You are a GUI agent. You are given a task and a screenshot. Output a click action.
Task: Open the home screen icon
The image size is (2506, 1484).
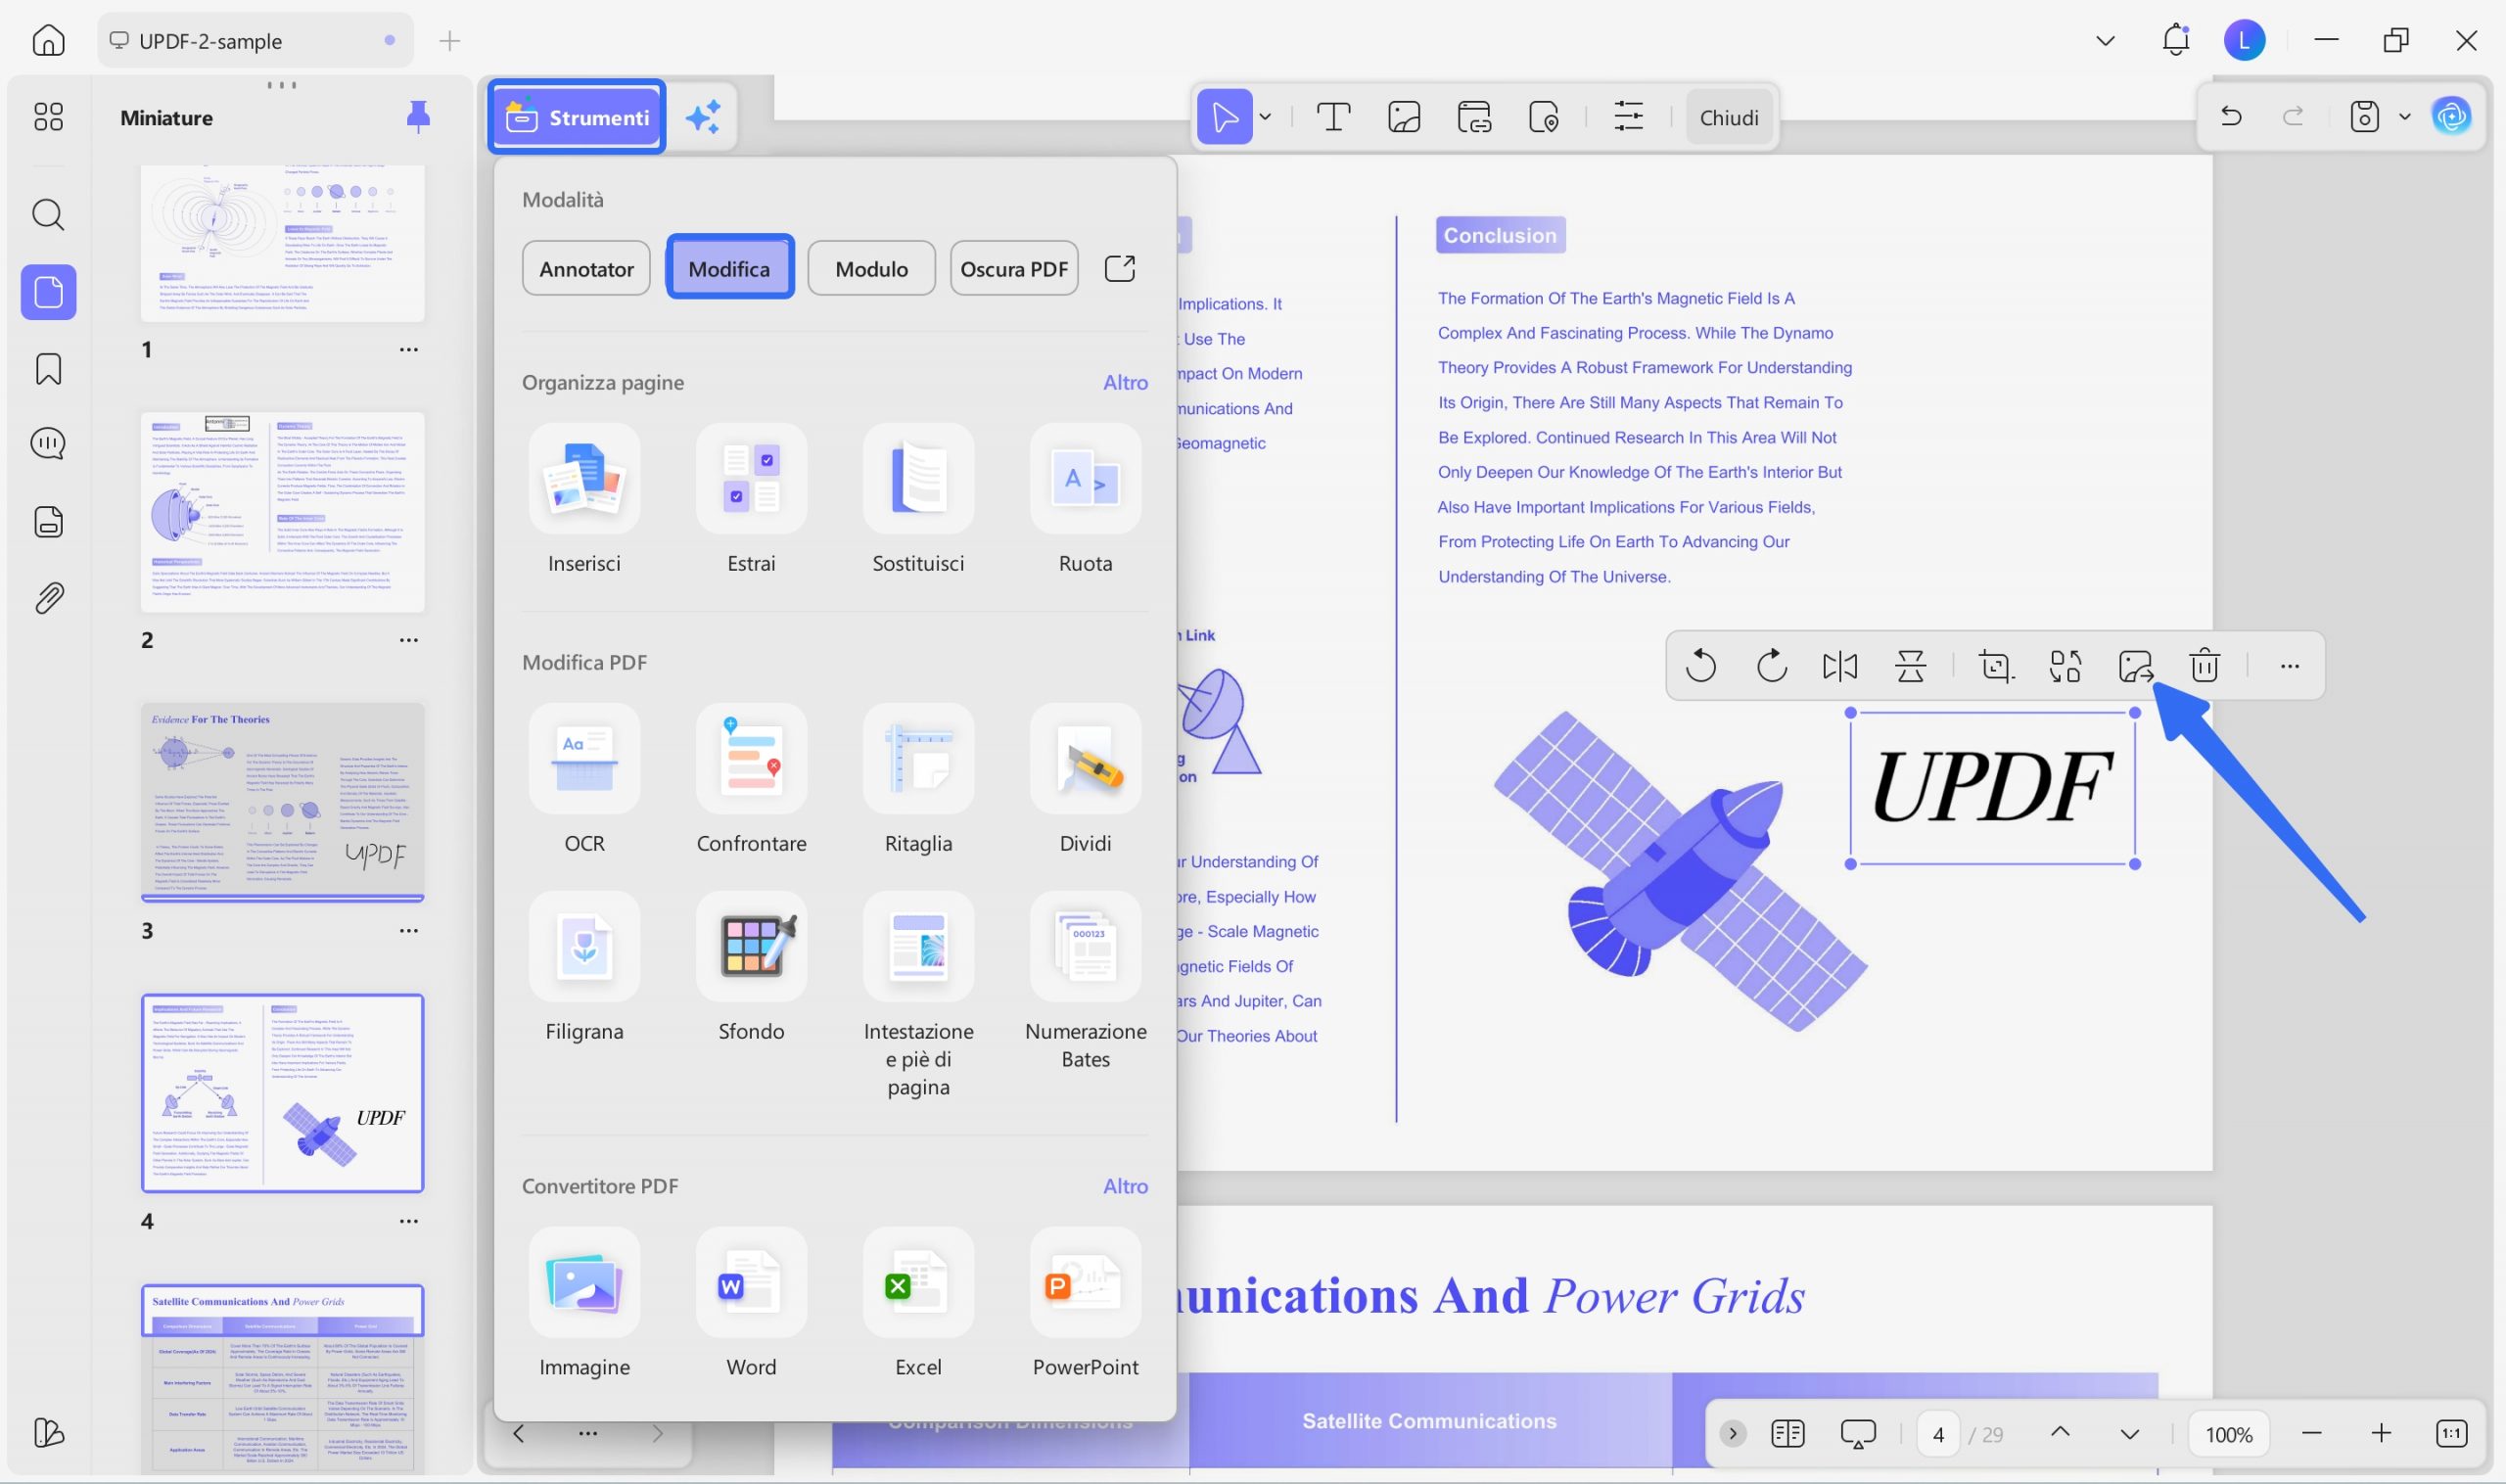(48, 40)
